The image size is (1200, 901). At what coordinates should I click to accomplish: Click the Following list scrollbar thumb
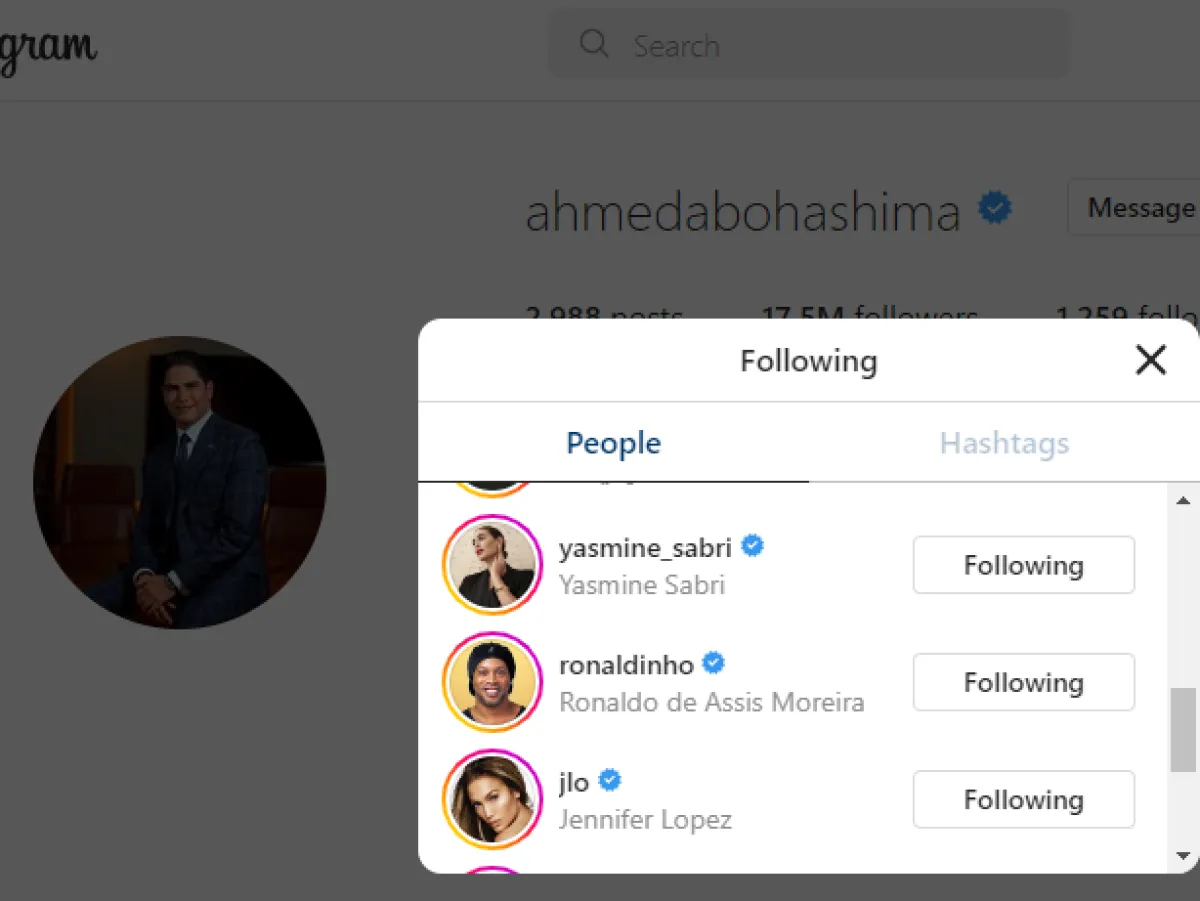[x=1183, y=730]
